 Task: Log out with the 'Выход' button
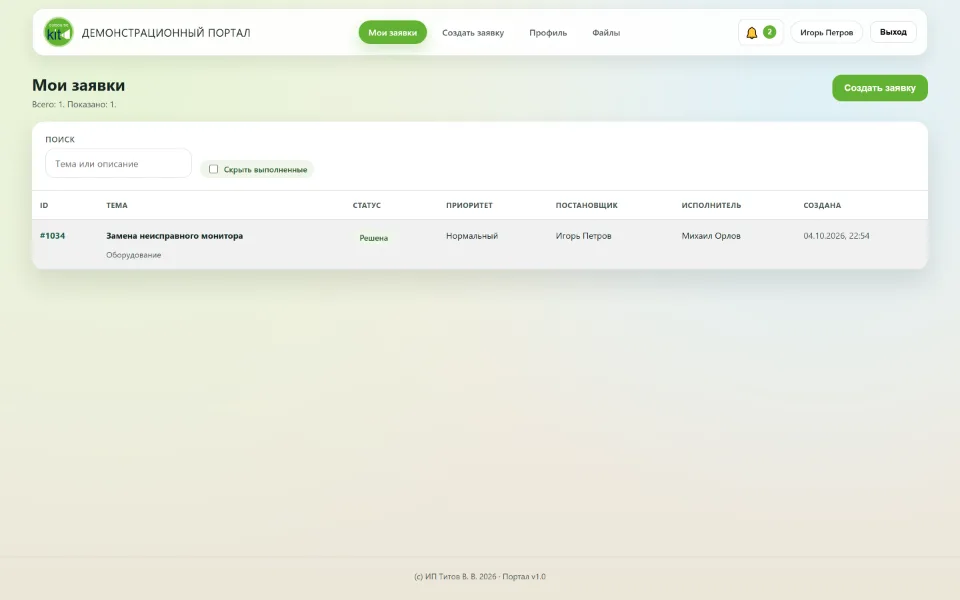point(893,32)
